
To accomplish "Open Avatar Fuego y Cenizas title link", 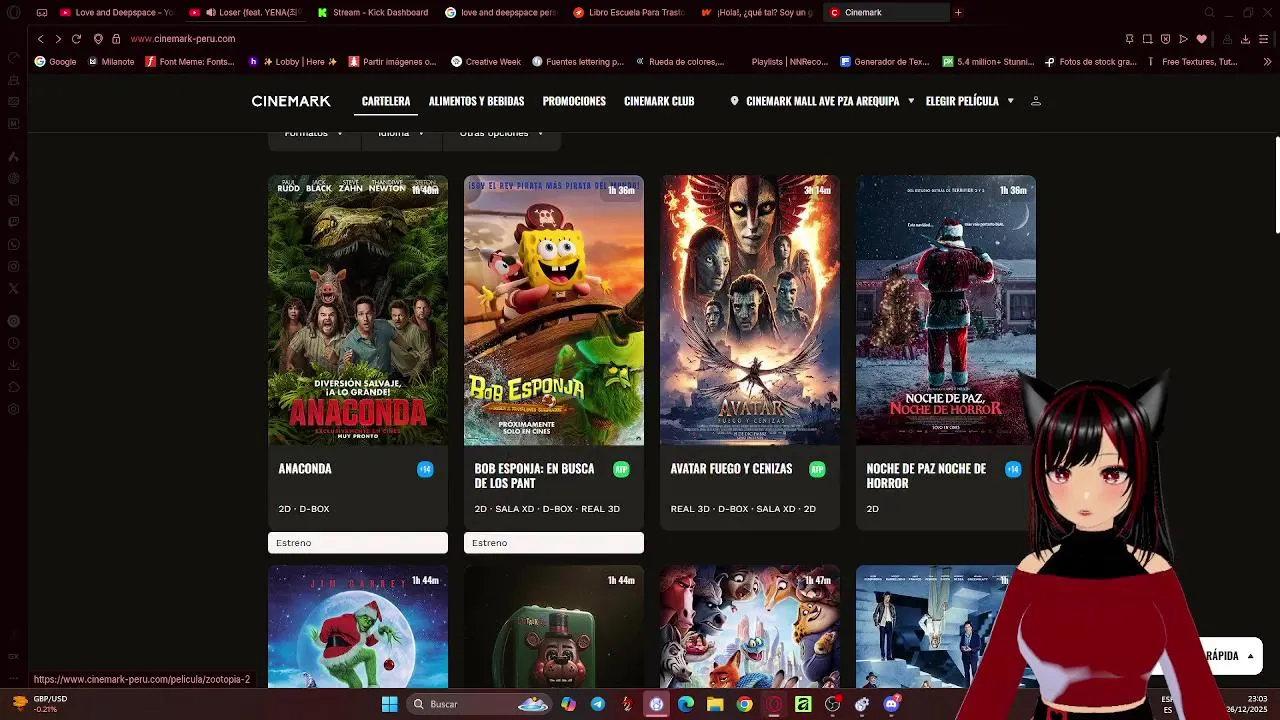I will (x=731, y=469).
